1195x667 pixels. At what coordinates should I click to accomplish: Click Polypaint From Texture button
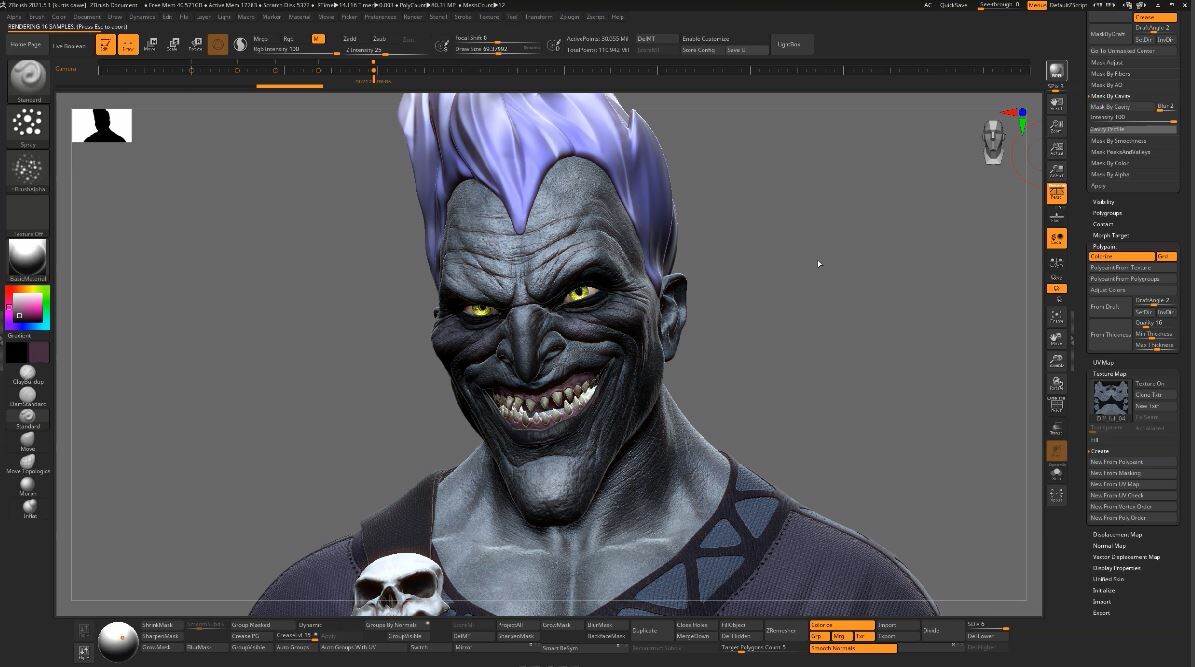click(x=1133, y=268)
